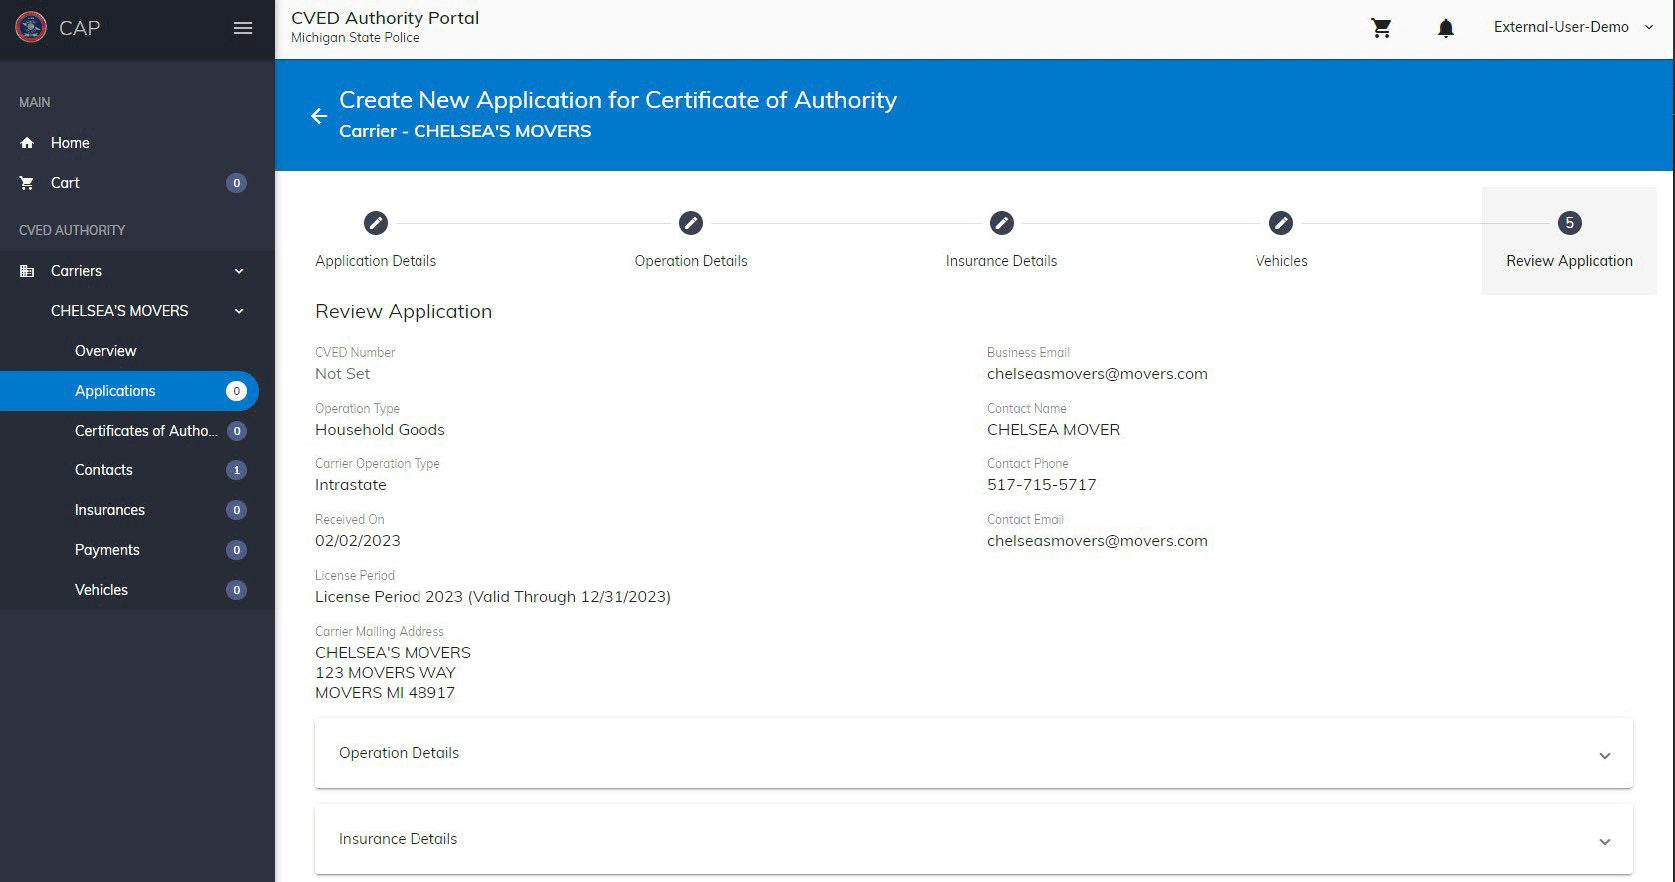1675x882 pixels.
Task: Click the contact name CHELSEA MOVER
Action: tap(1053, 430)
